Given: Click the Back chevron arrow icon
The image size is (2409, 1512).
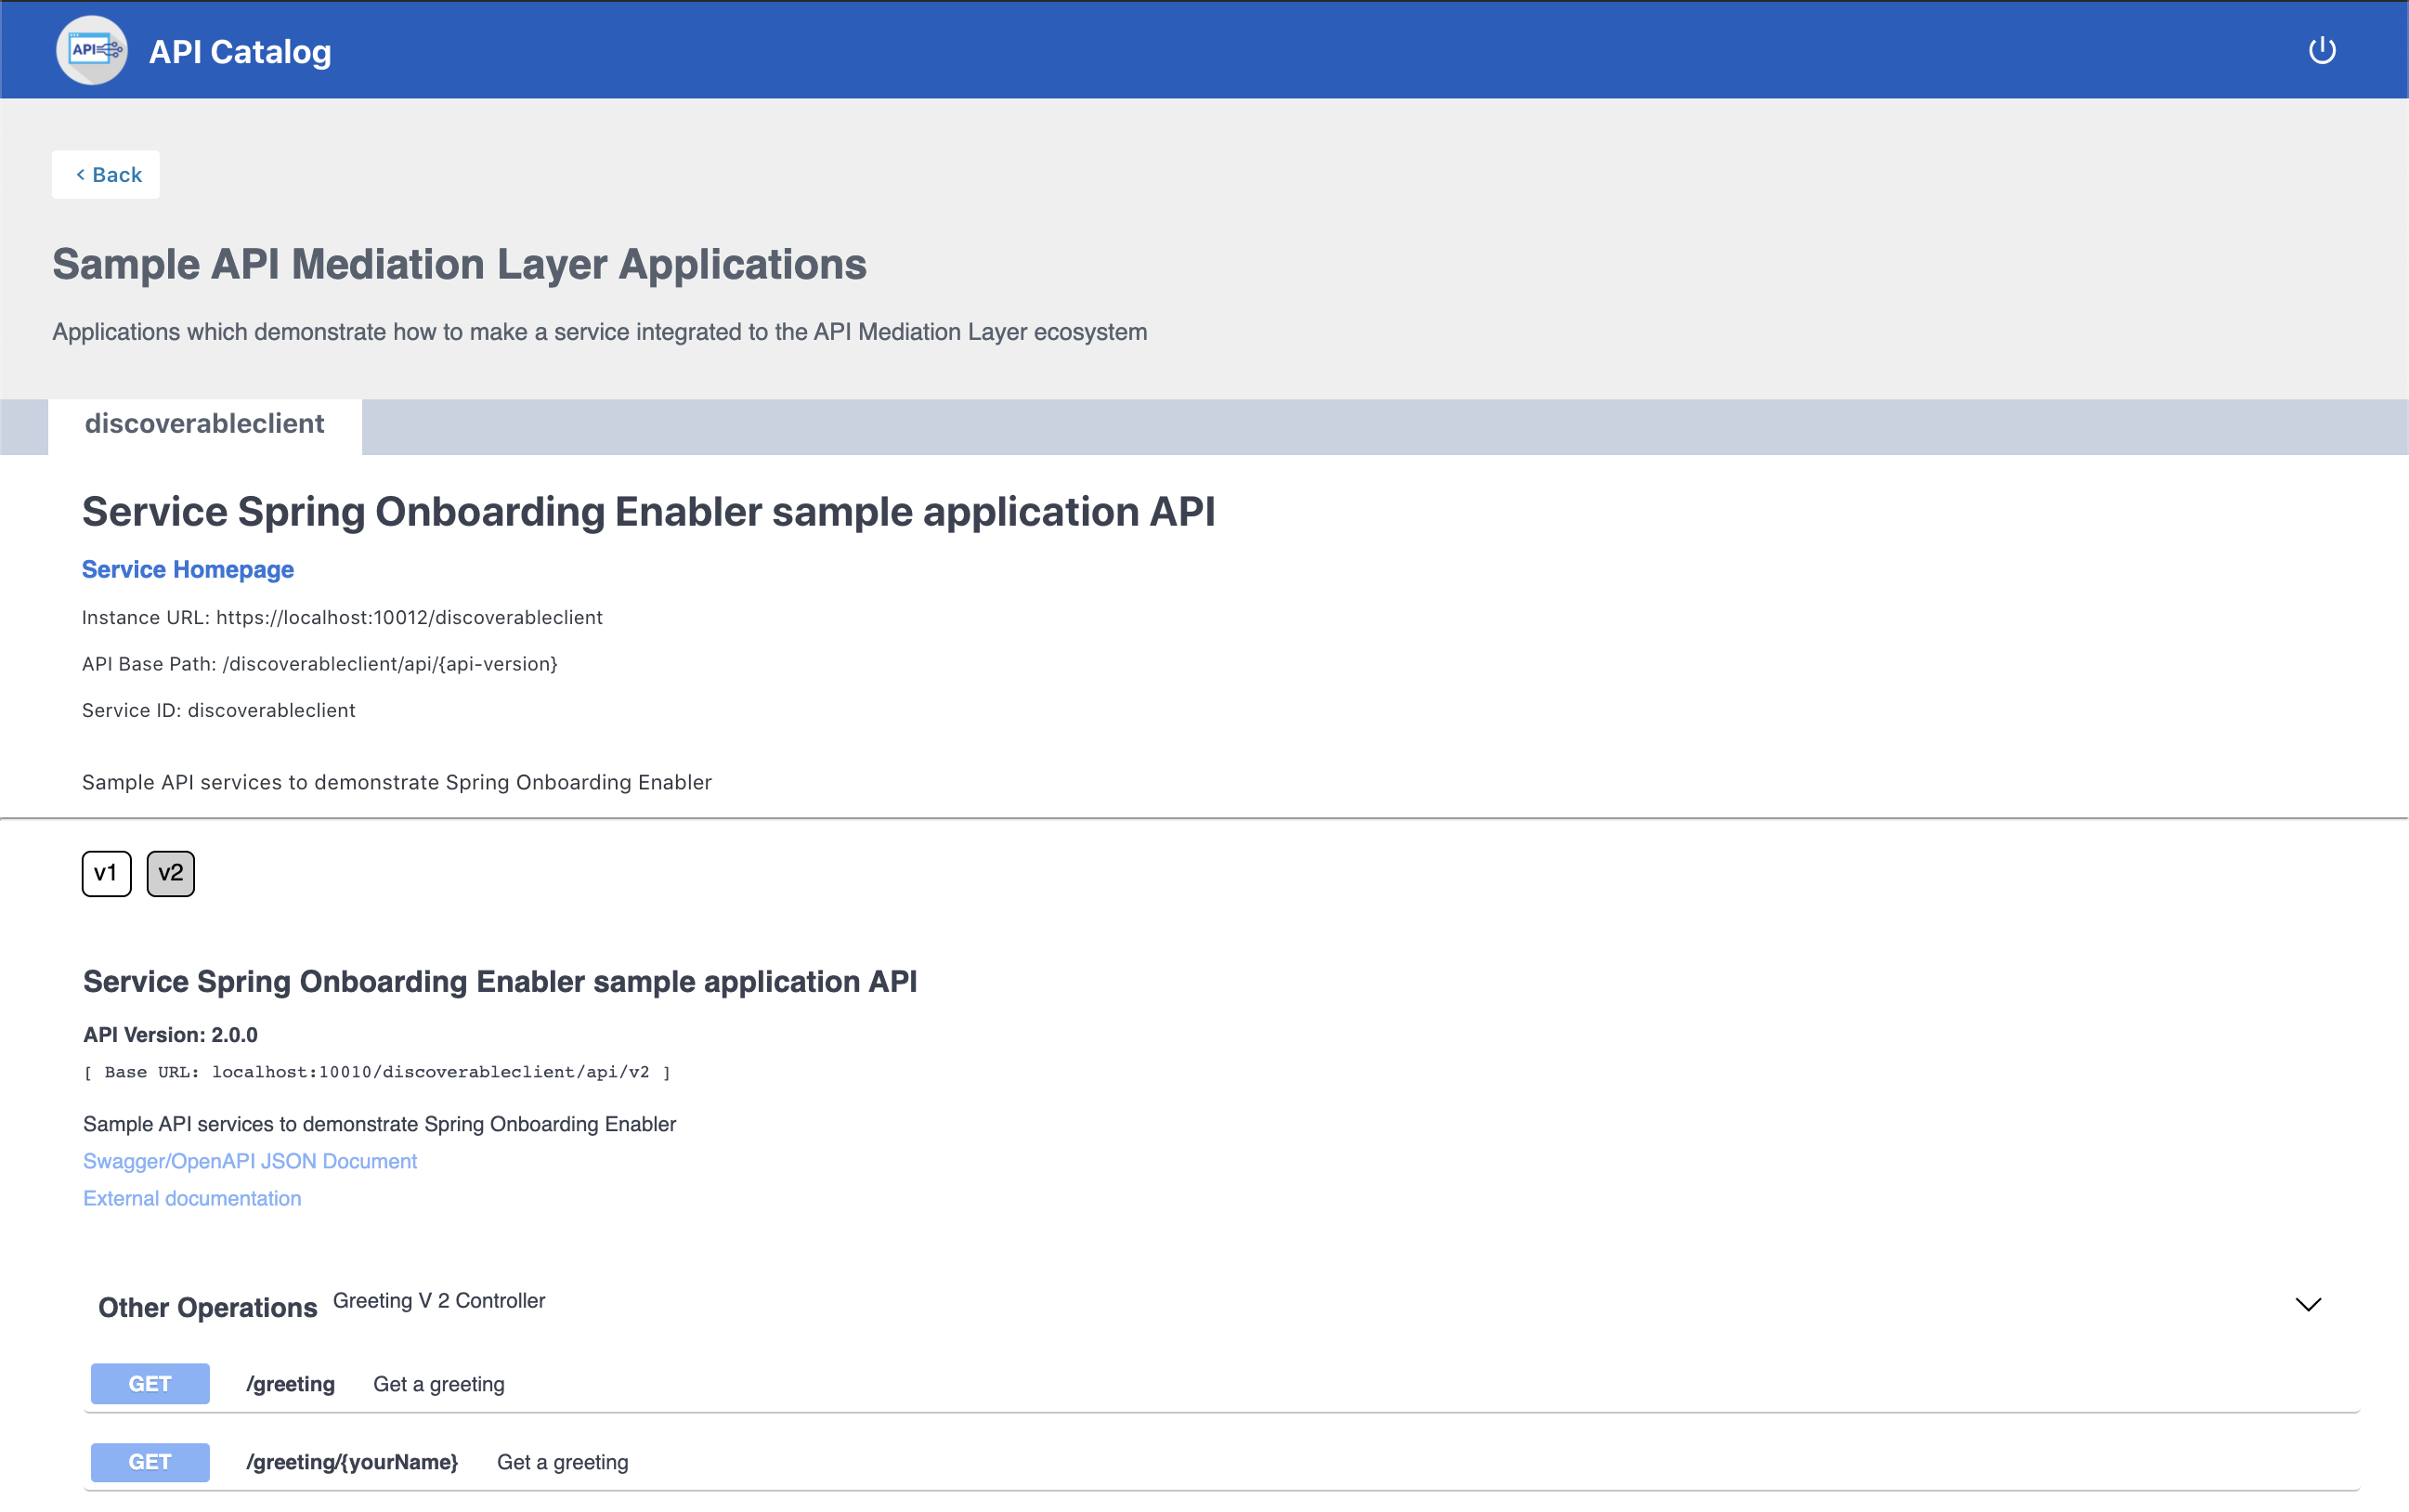Looking at the screenshot, I should [80, 175].
